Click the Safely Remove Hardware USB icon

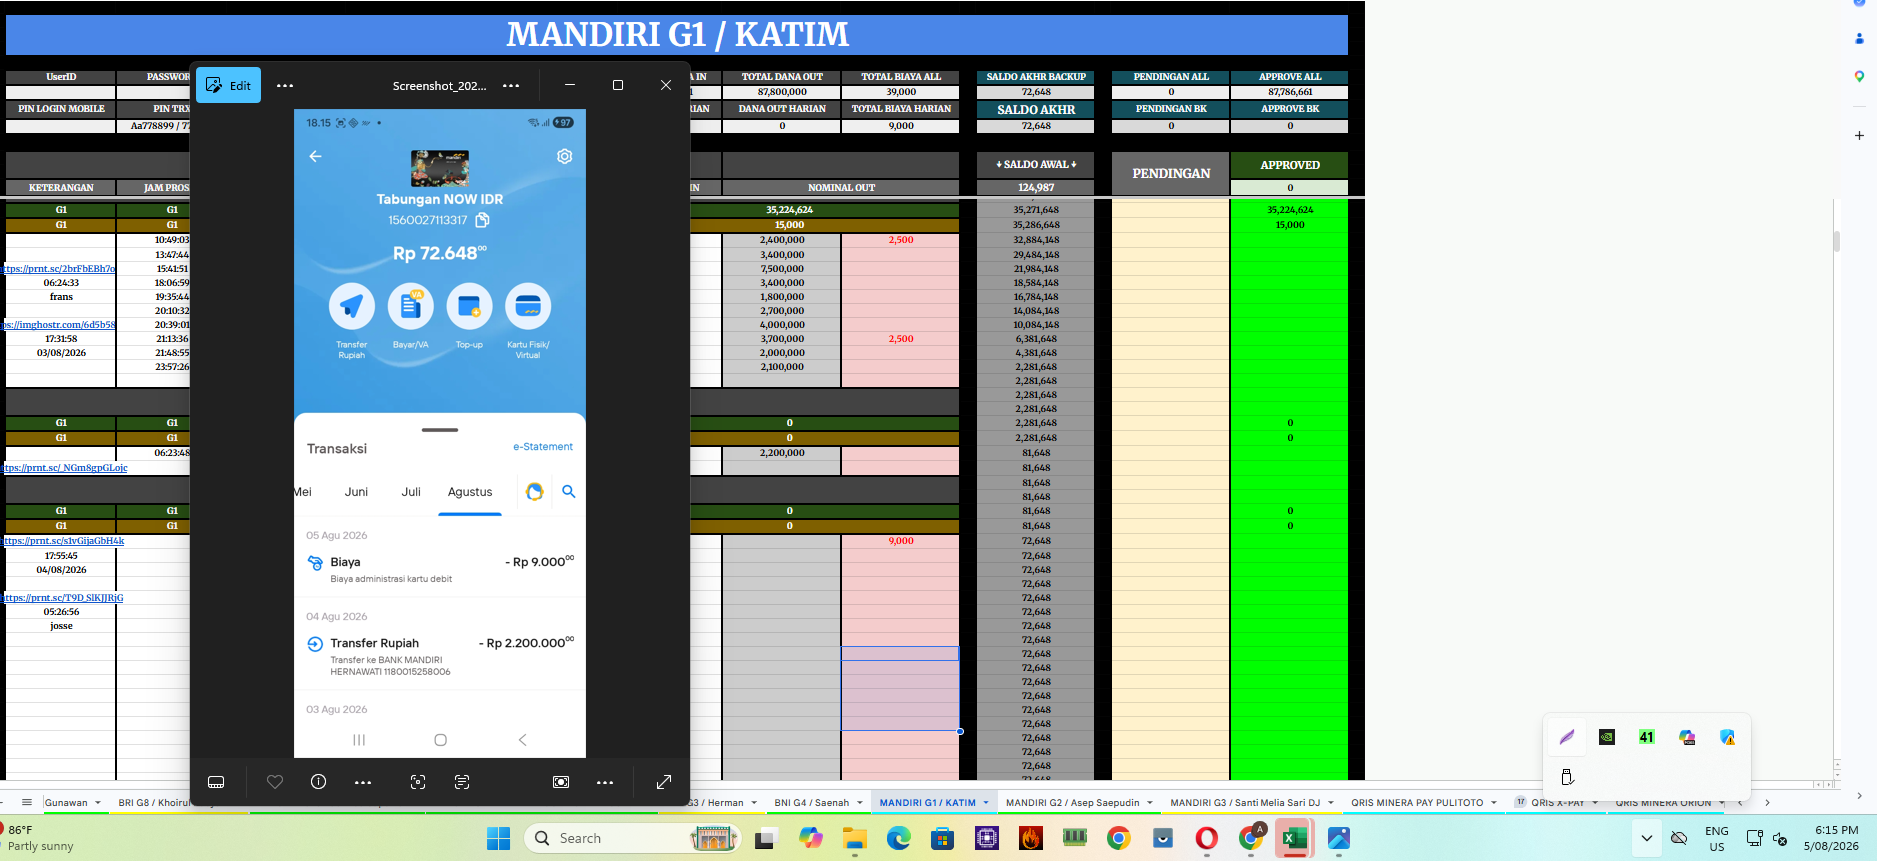point(1567,777)
